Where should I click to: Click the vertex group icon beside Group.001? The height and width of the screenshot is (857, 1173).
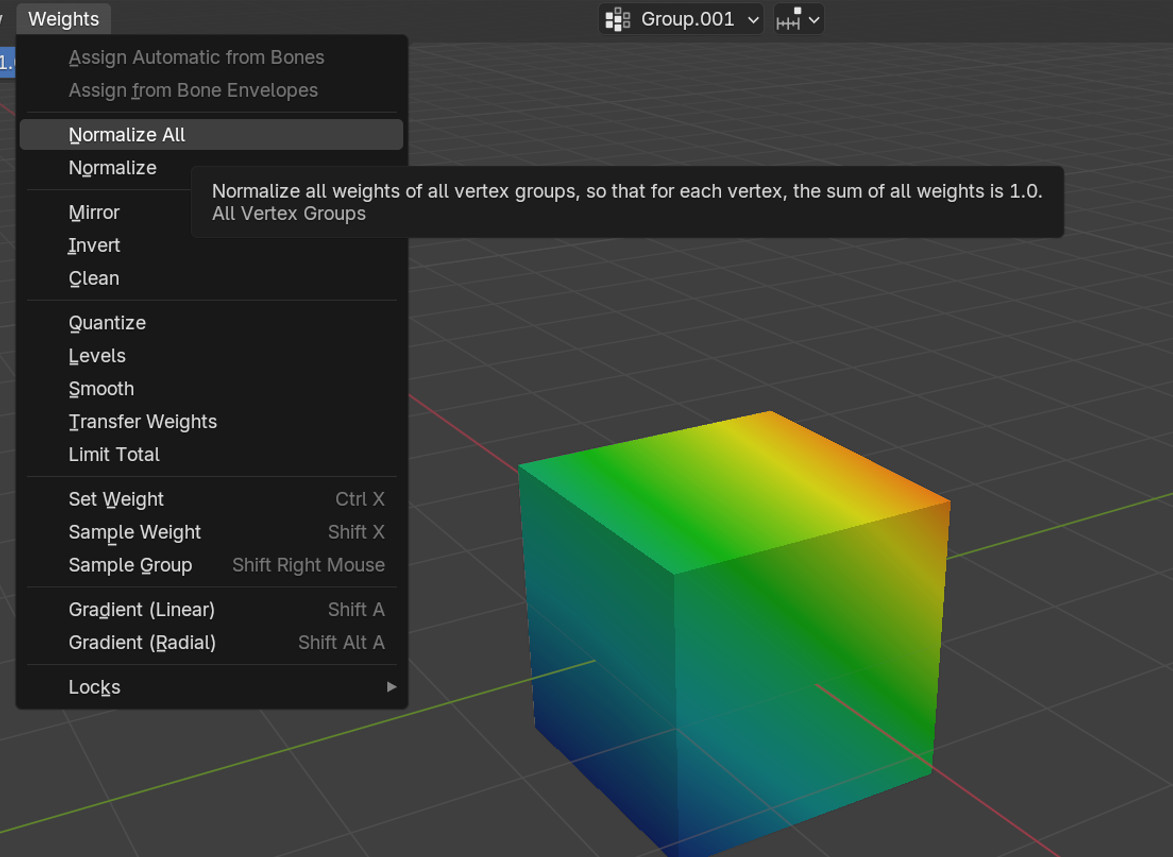618,19
